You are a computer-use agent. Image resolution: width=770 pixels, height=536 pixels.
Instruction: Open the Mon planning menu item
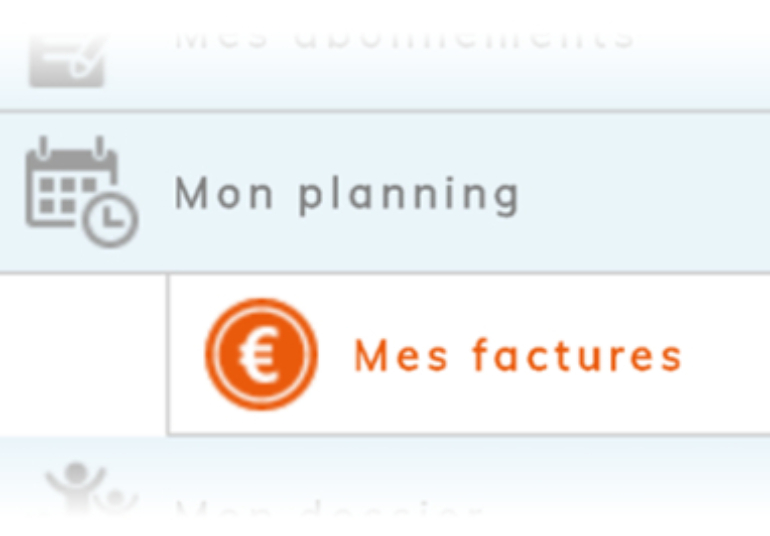(x=346, y=193)
